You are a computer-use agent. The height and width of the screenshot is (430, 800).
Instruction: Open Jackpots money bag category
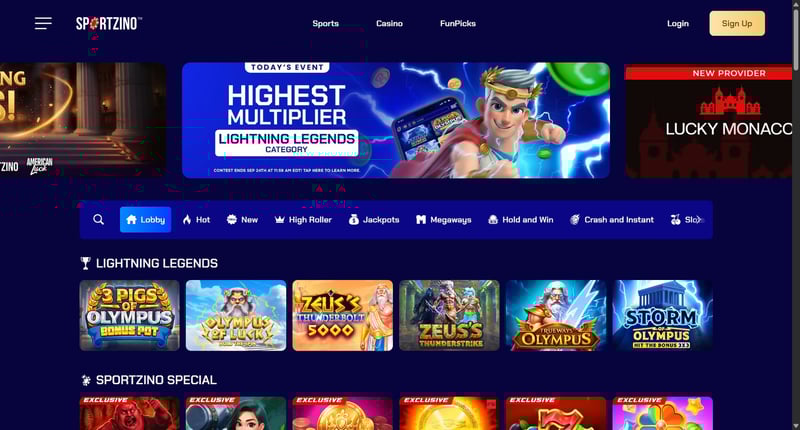[x=374, y=220]
